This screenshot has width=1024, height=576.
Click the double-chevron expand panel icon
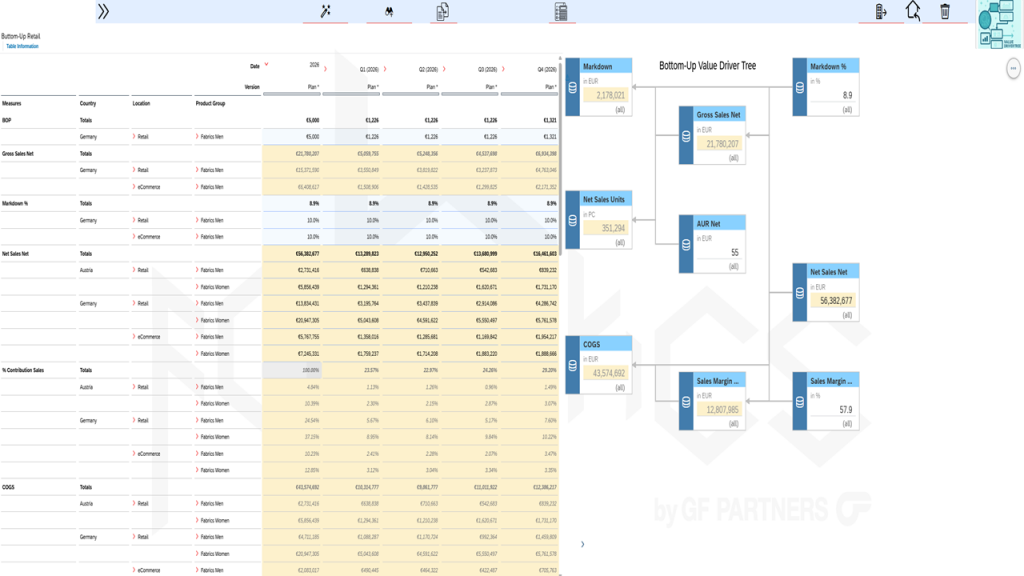coord(103,11)
